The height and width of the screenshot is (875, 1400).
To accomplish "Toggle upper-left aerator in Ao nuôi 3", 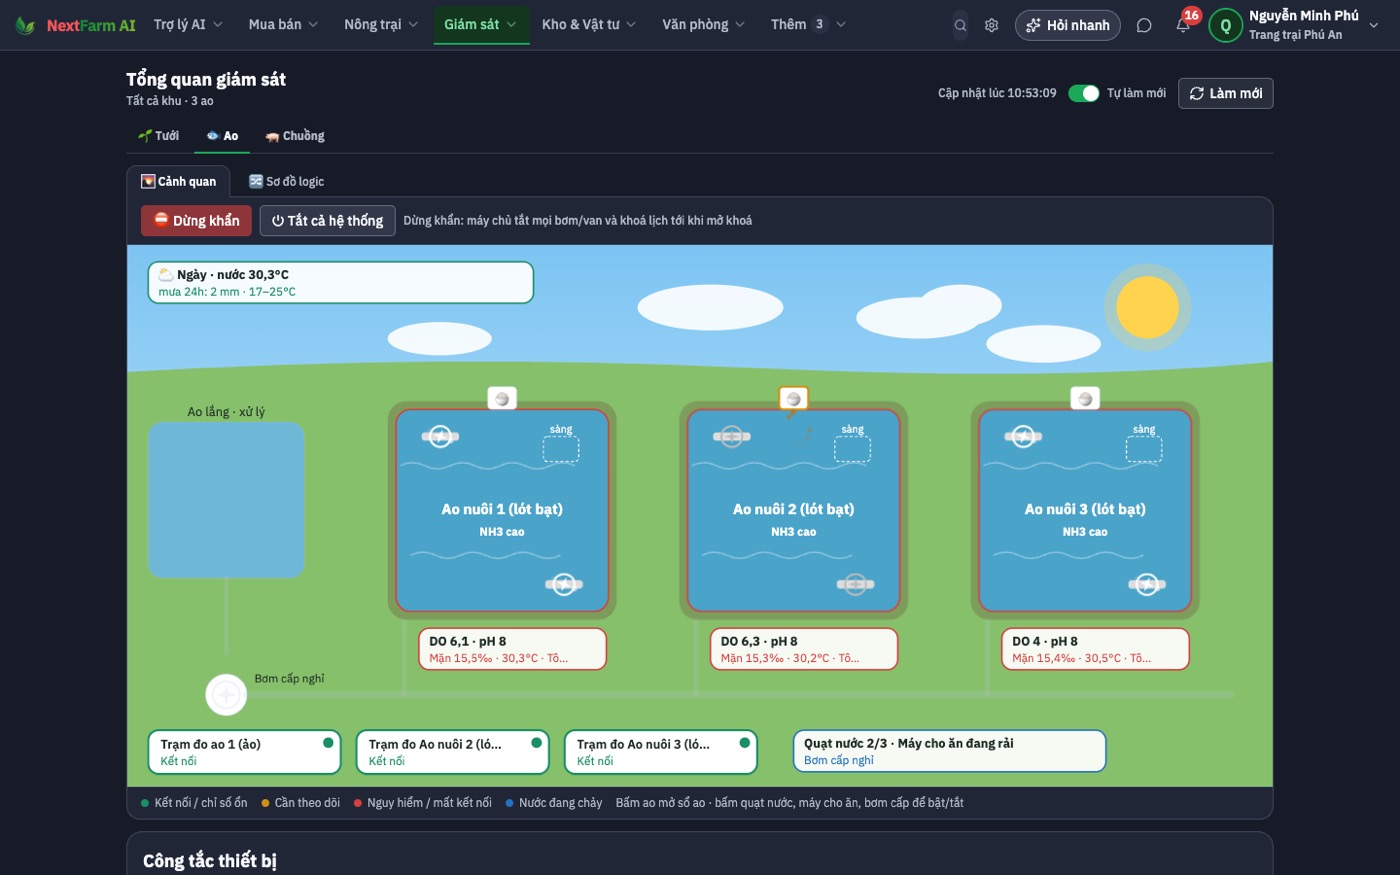I will pos(1023,436).
